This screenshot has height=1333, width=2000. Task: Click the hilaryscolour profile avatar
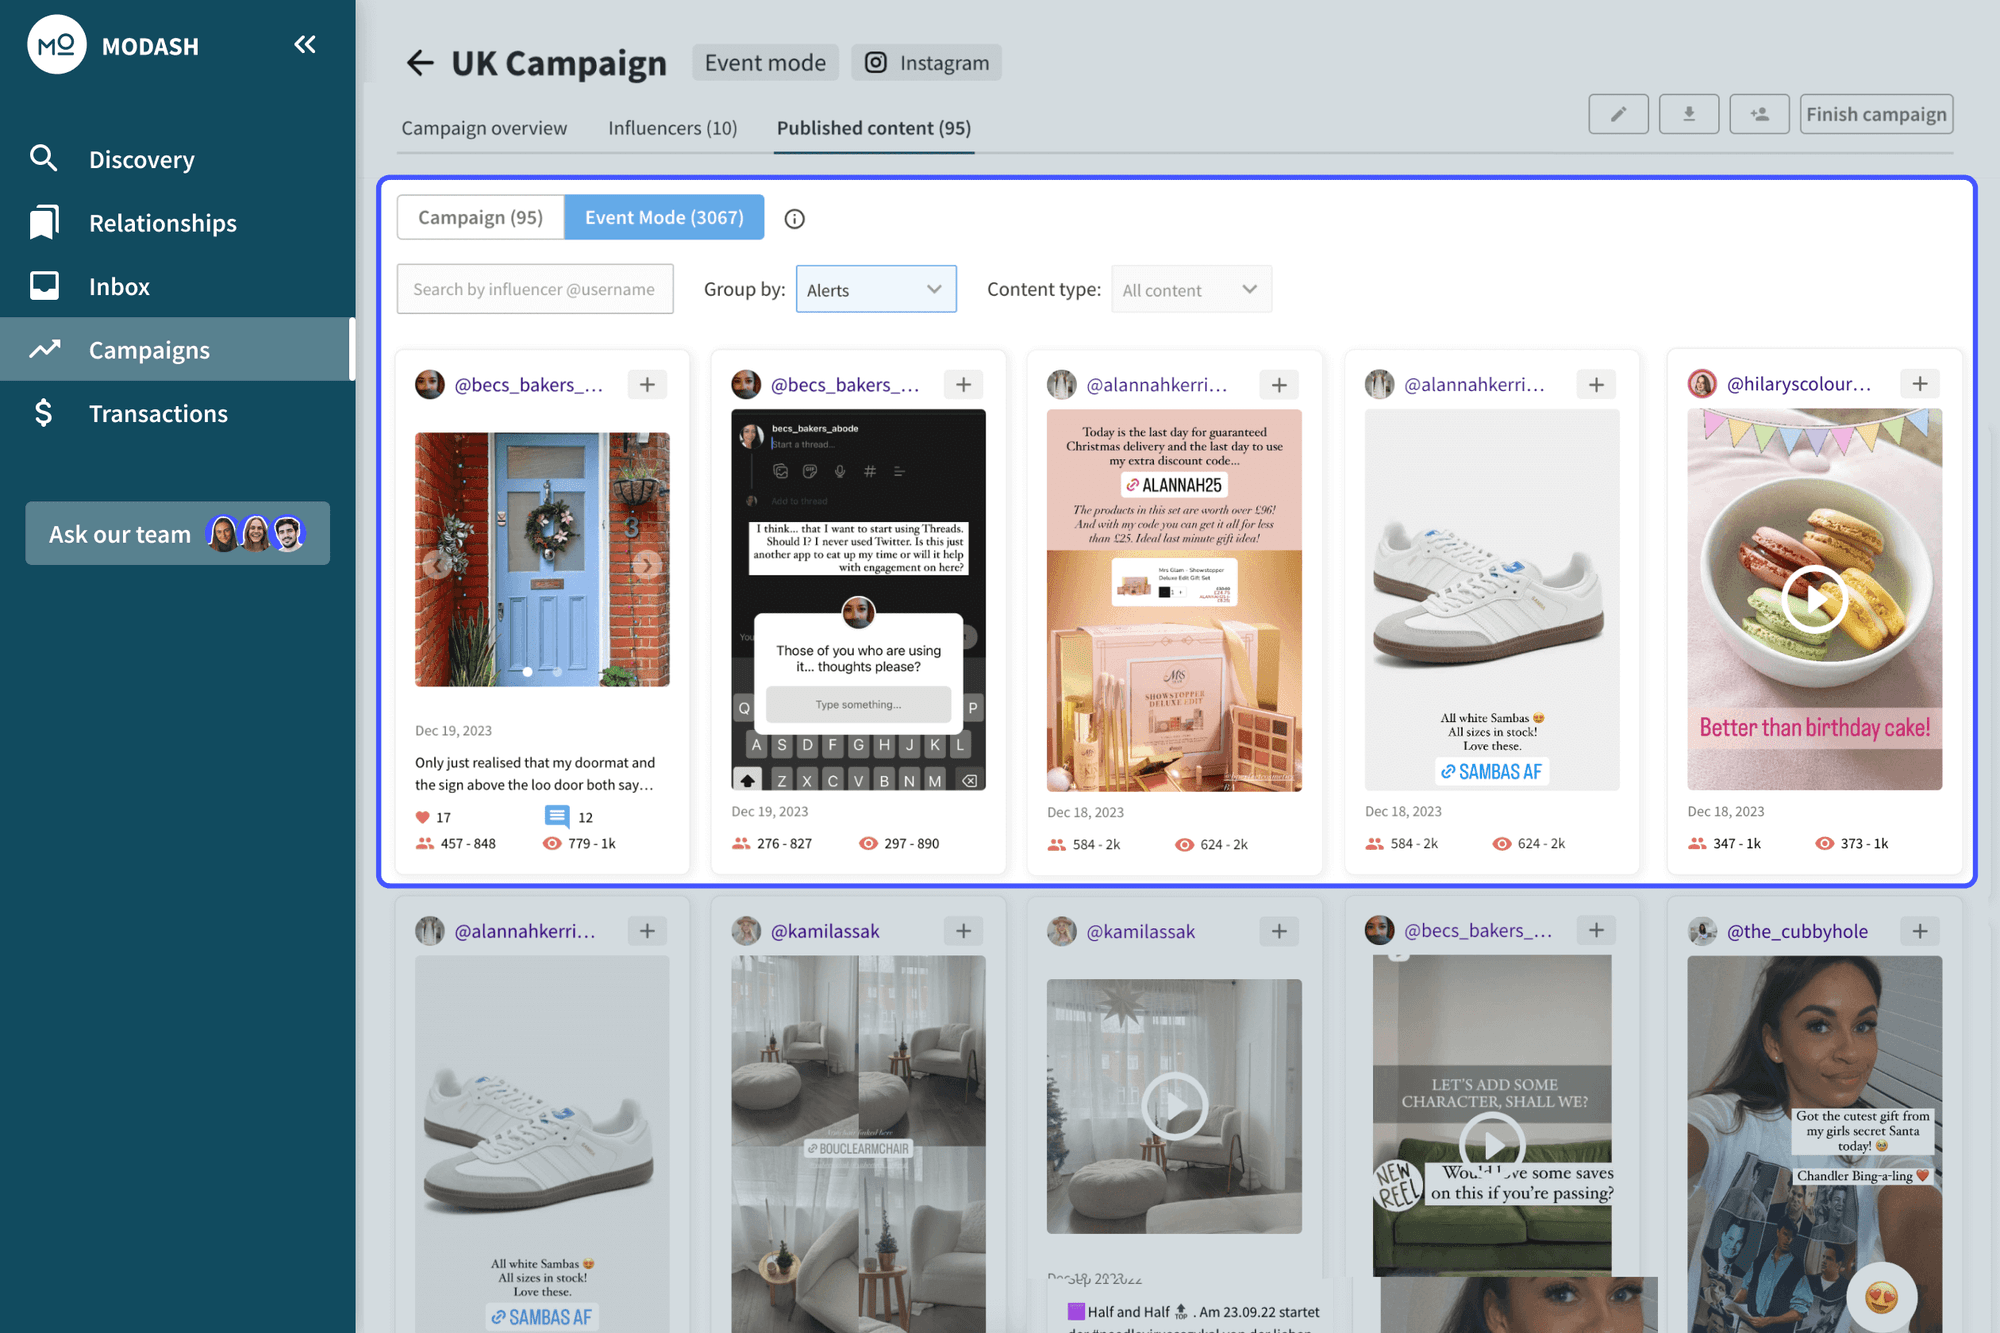pos(1702,384)
